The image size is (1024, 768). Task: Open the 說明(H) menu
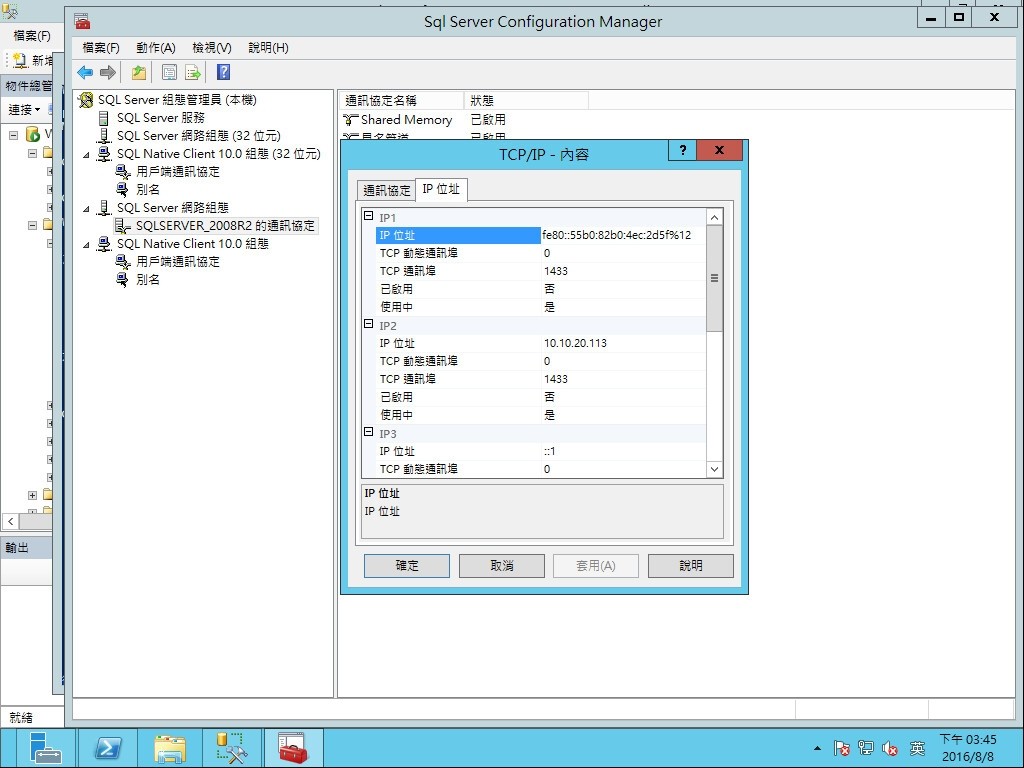click(x=268, y=48)
